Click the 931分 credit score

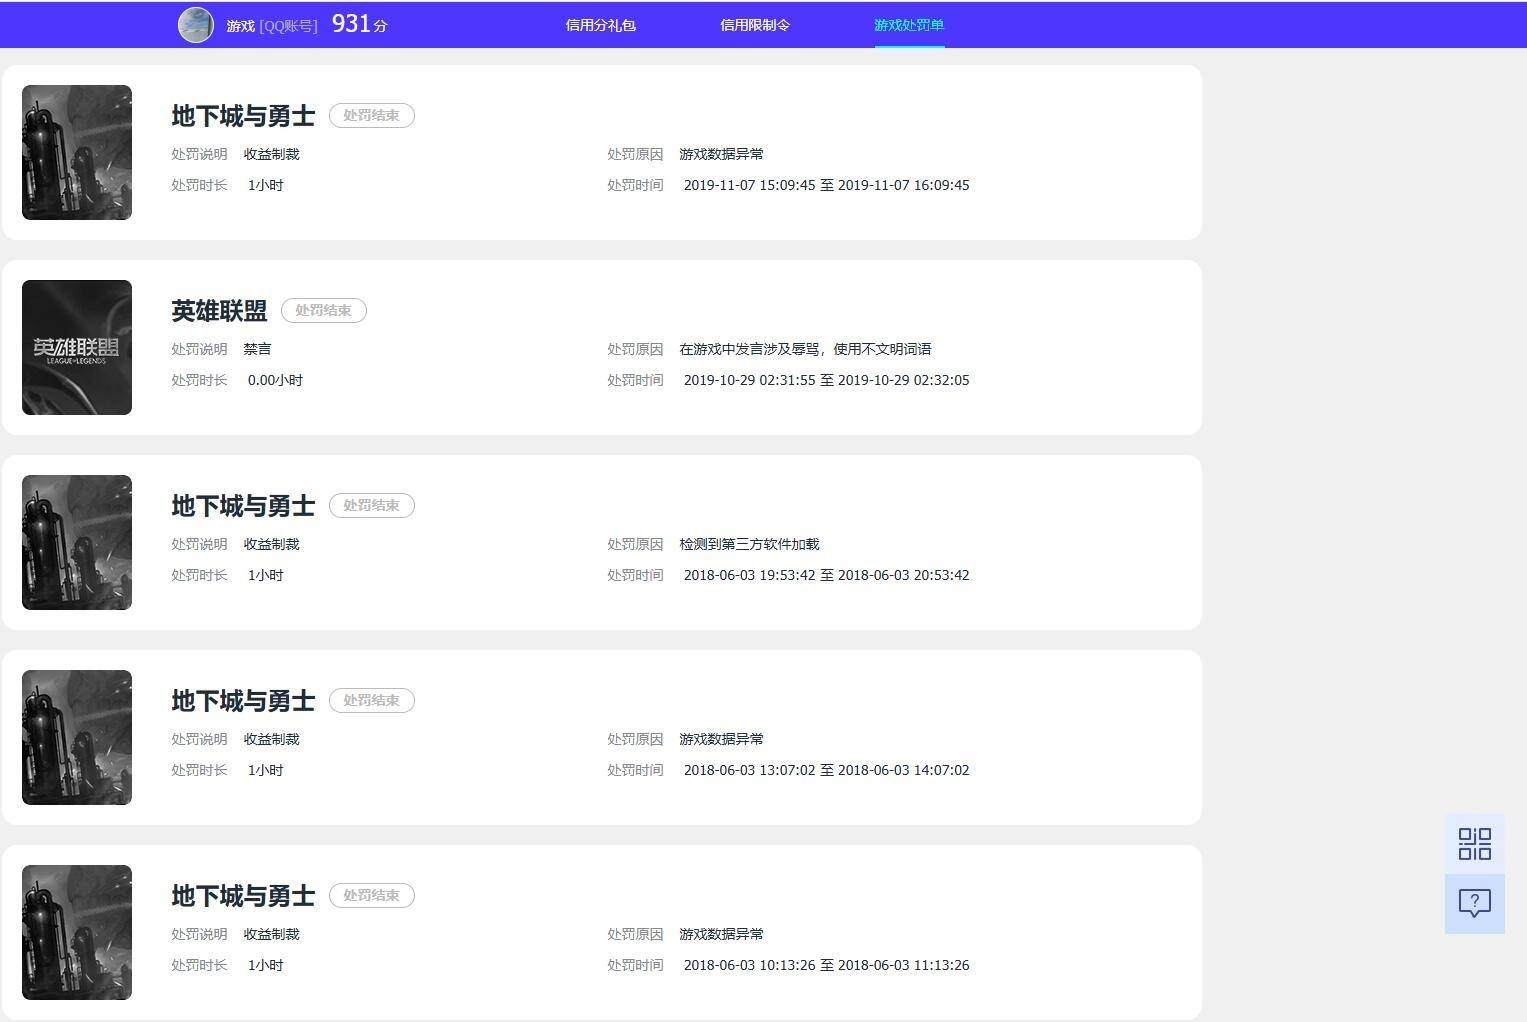359,24
